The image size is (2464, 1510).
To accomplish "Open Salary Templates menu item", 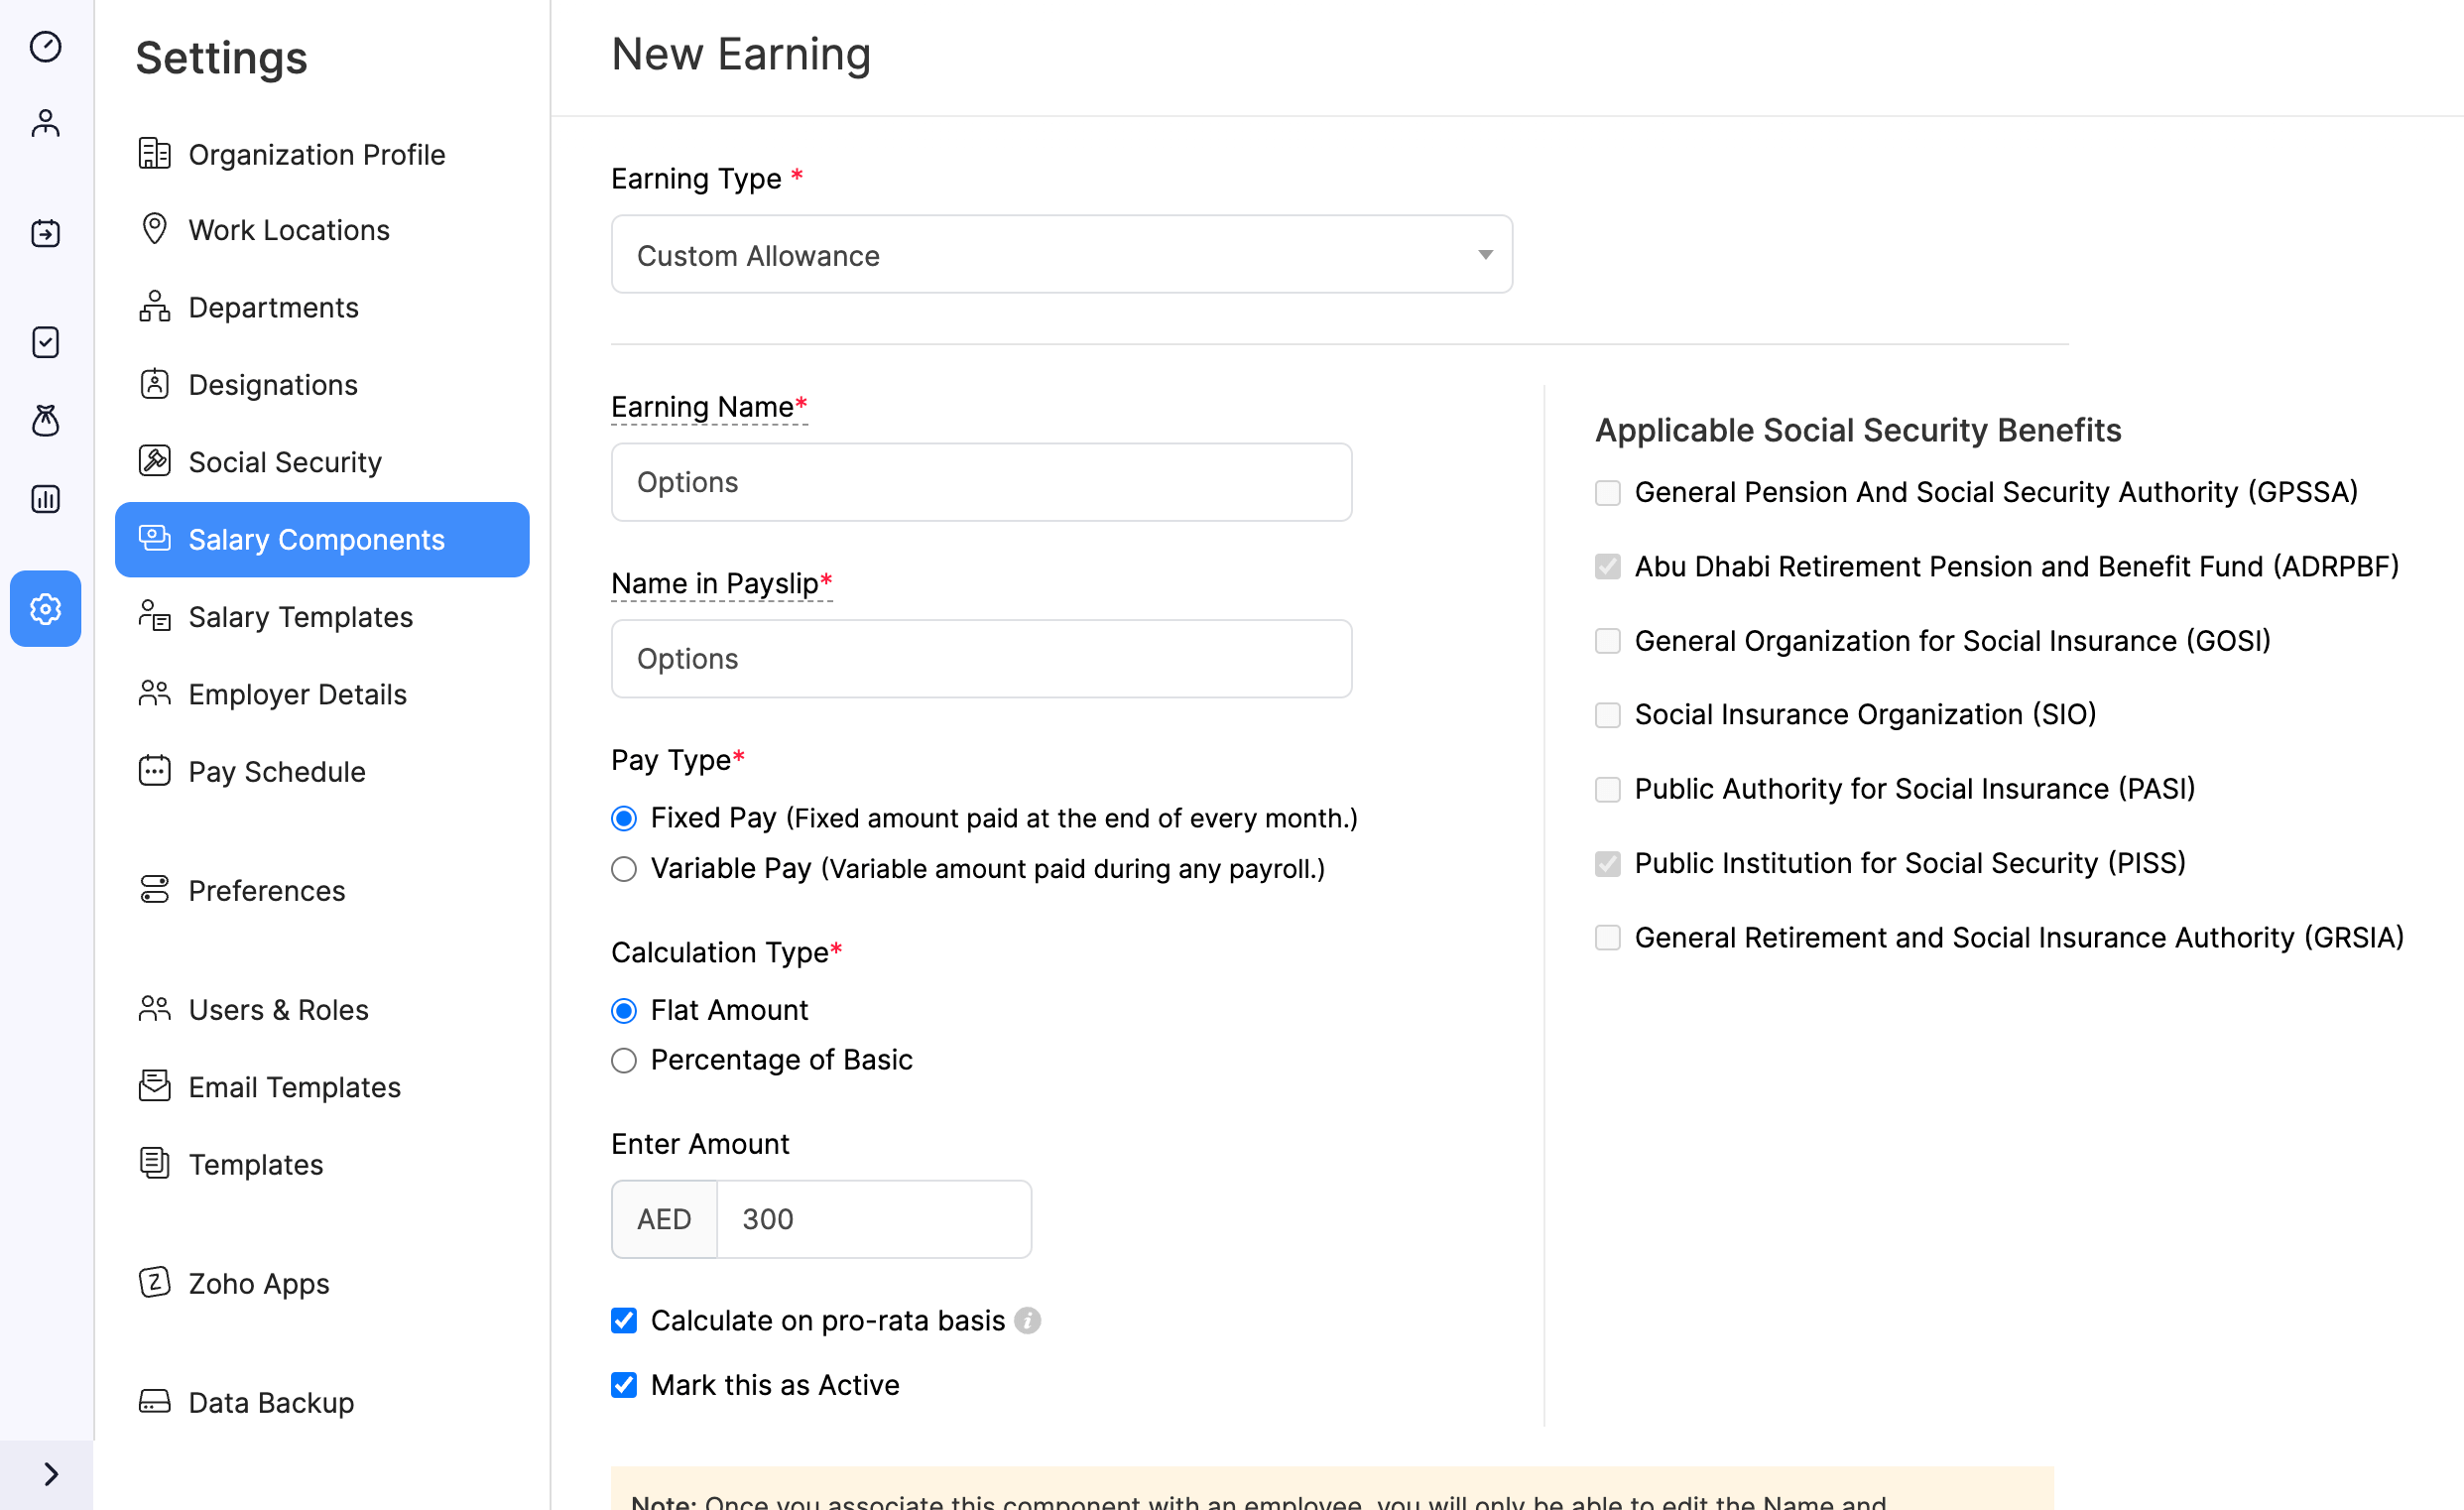I will [301, 616].
